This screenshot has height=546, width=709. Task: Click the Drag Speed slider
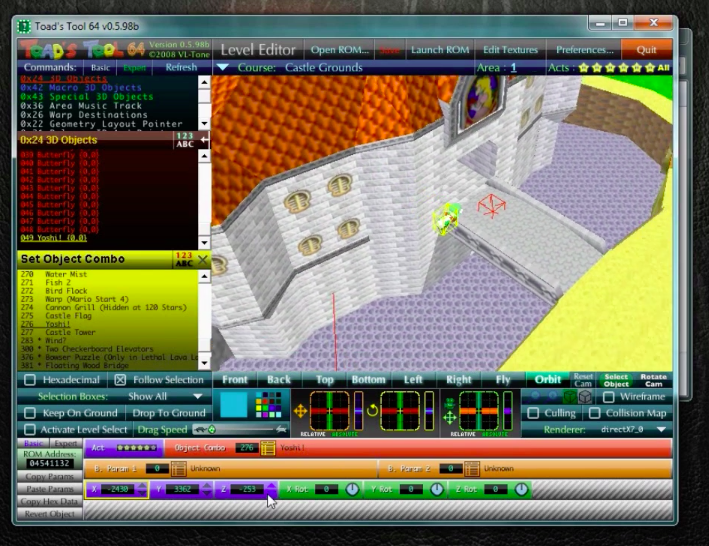click(x=240, y=429)
